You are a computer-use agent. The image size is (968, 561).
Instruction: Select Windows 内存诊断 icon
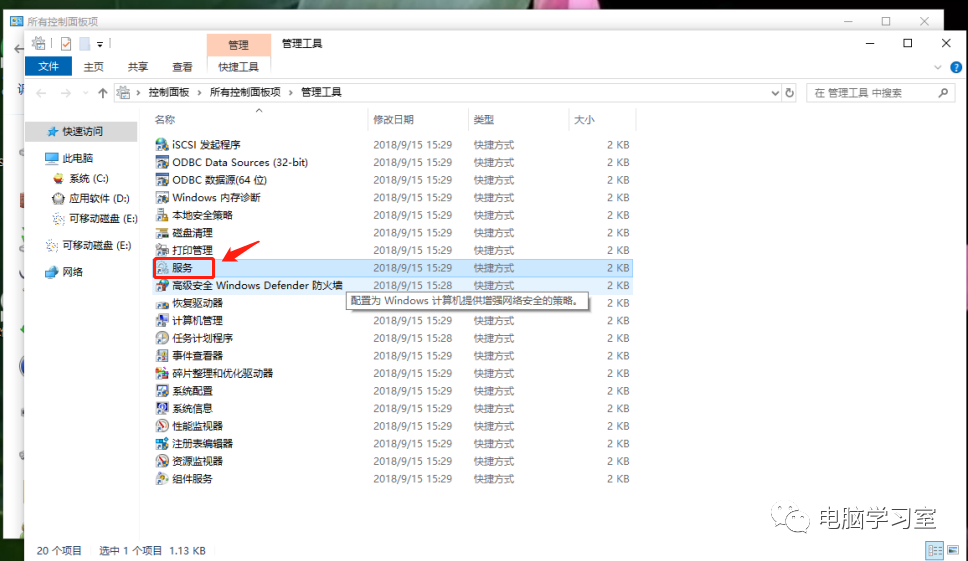(162, 197)
